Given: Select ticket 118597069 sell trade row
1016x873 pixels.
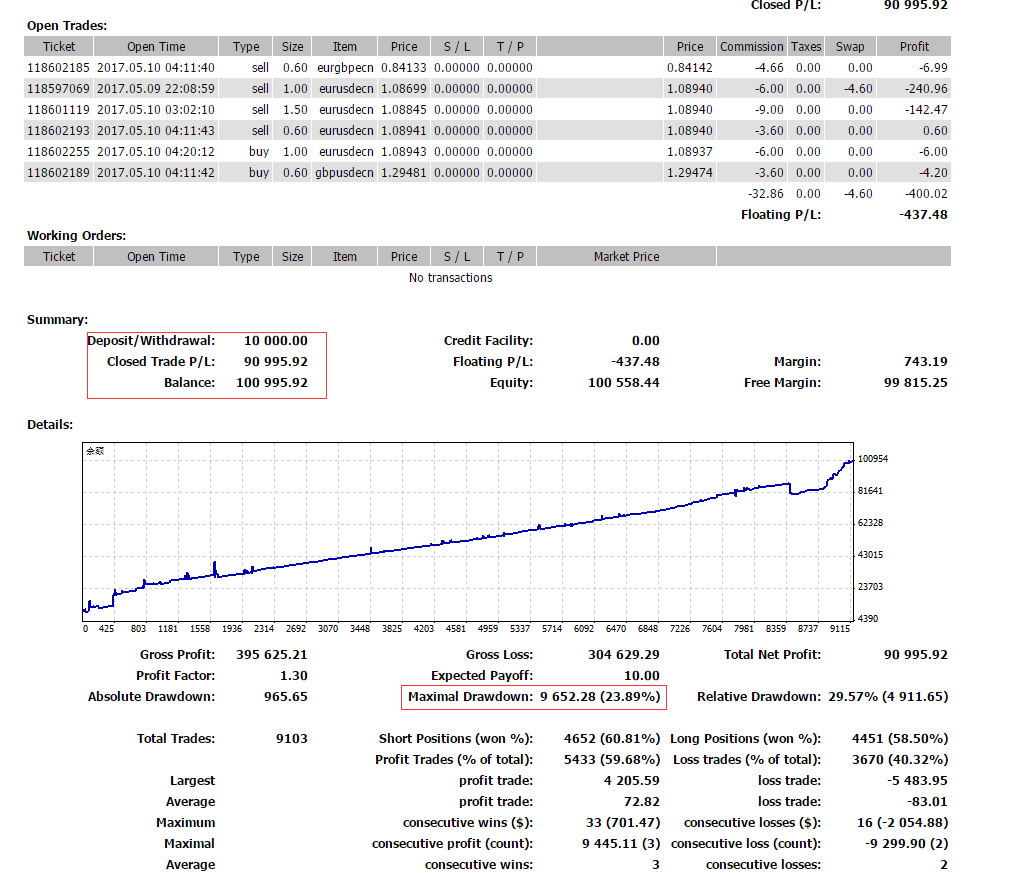Looking at the screenshot, I should [487, 89].
